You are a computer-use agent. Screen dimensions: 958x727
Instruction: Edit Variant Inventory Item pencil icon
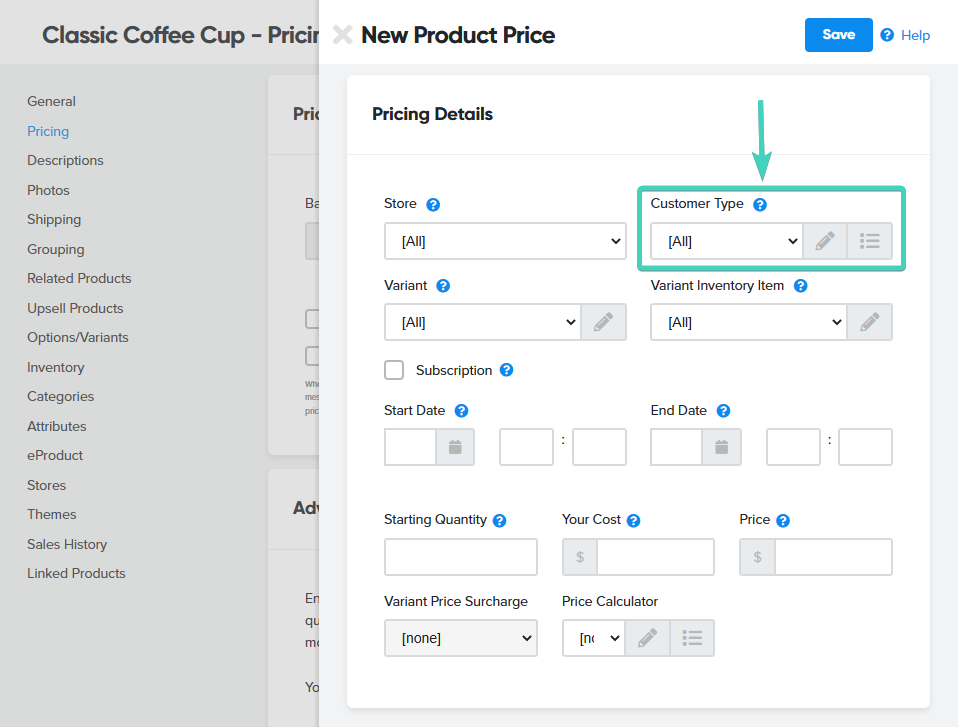(869, 322)
